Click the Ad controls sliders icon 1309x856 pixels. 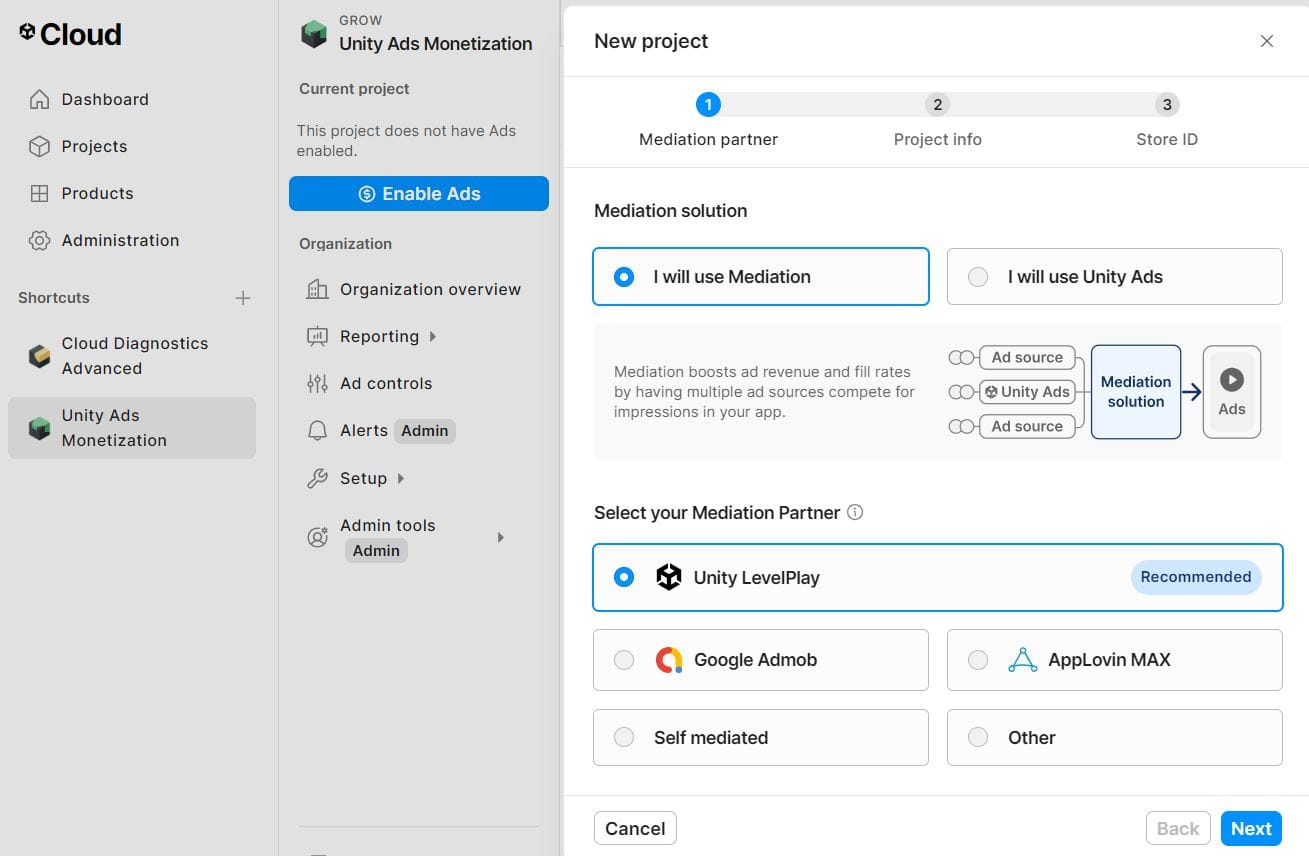coord(317,383)
